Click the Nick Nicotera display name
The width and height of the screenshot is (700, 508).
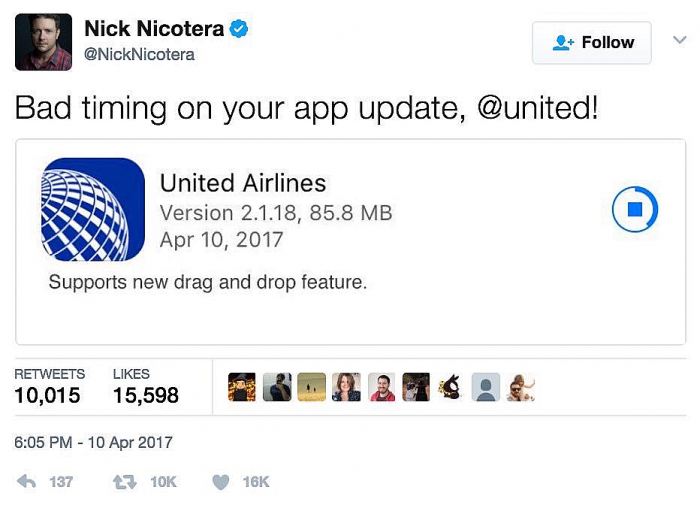154,29
